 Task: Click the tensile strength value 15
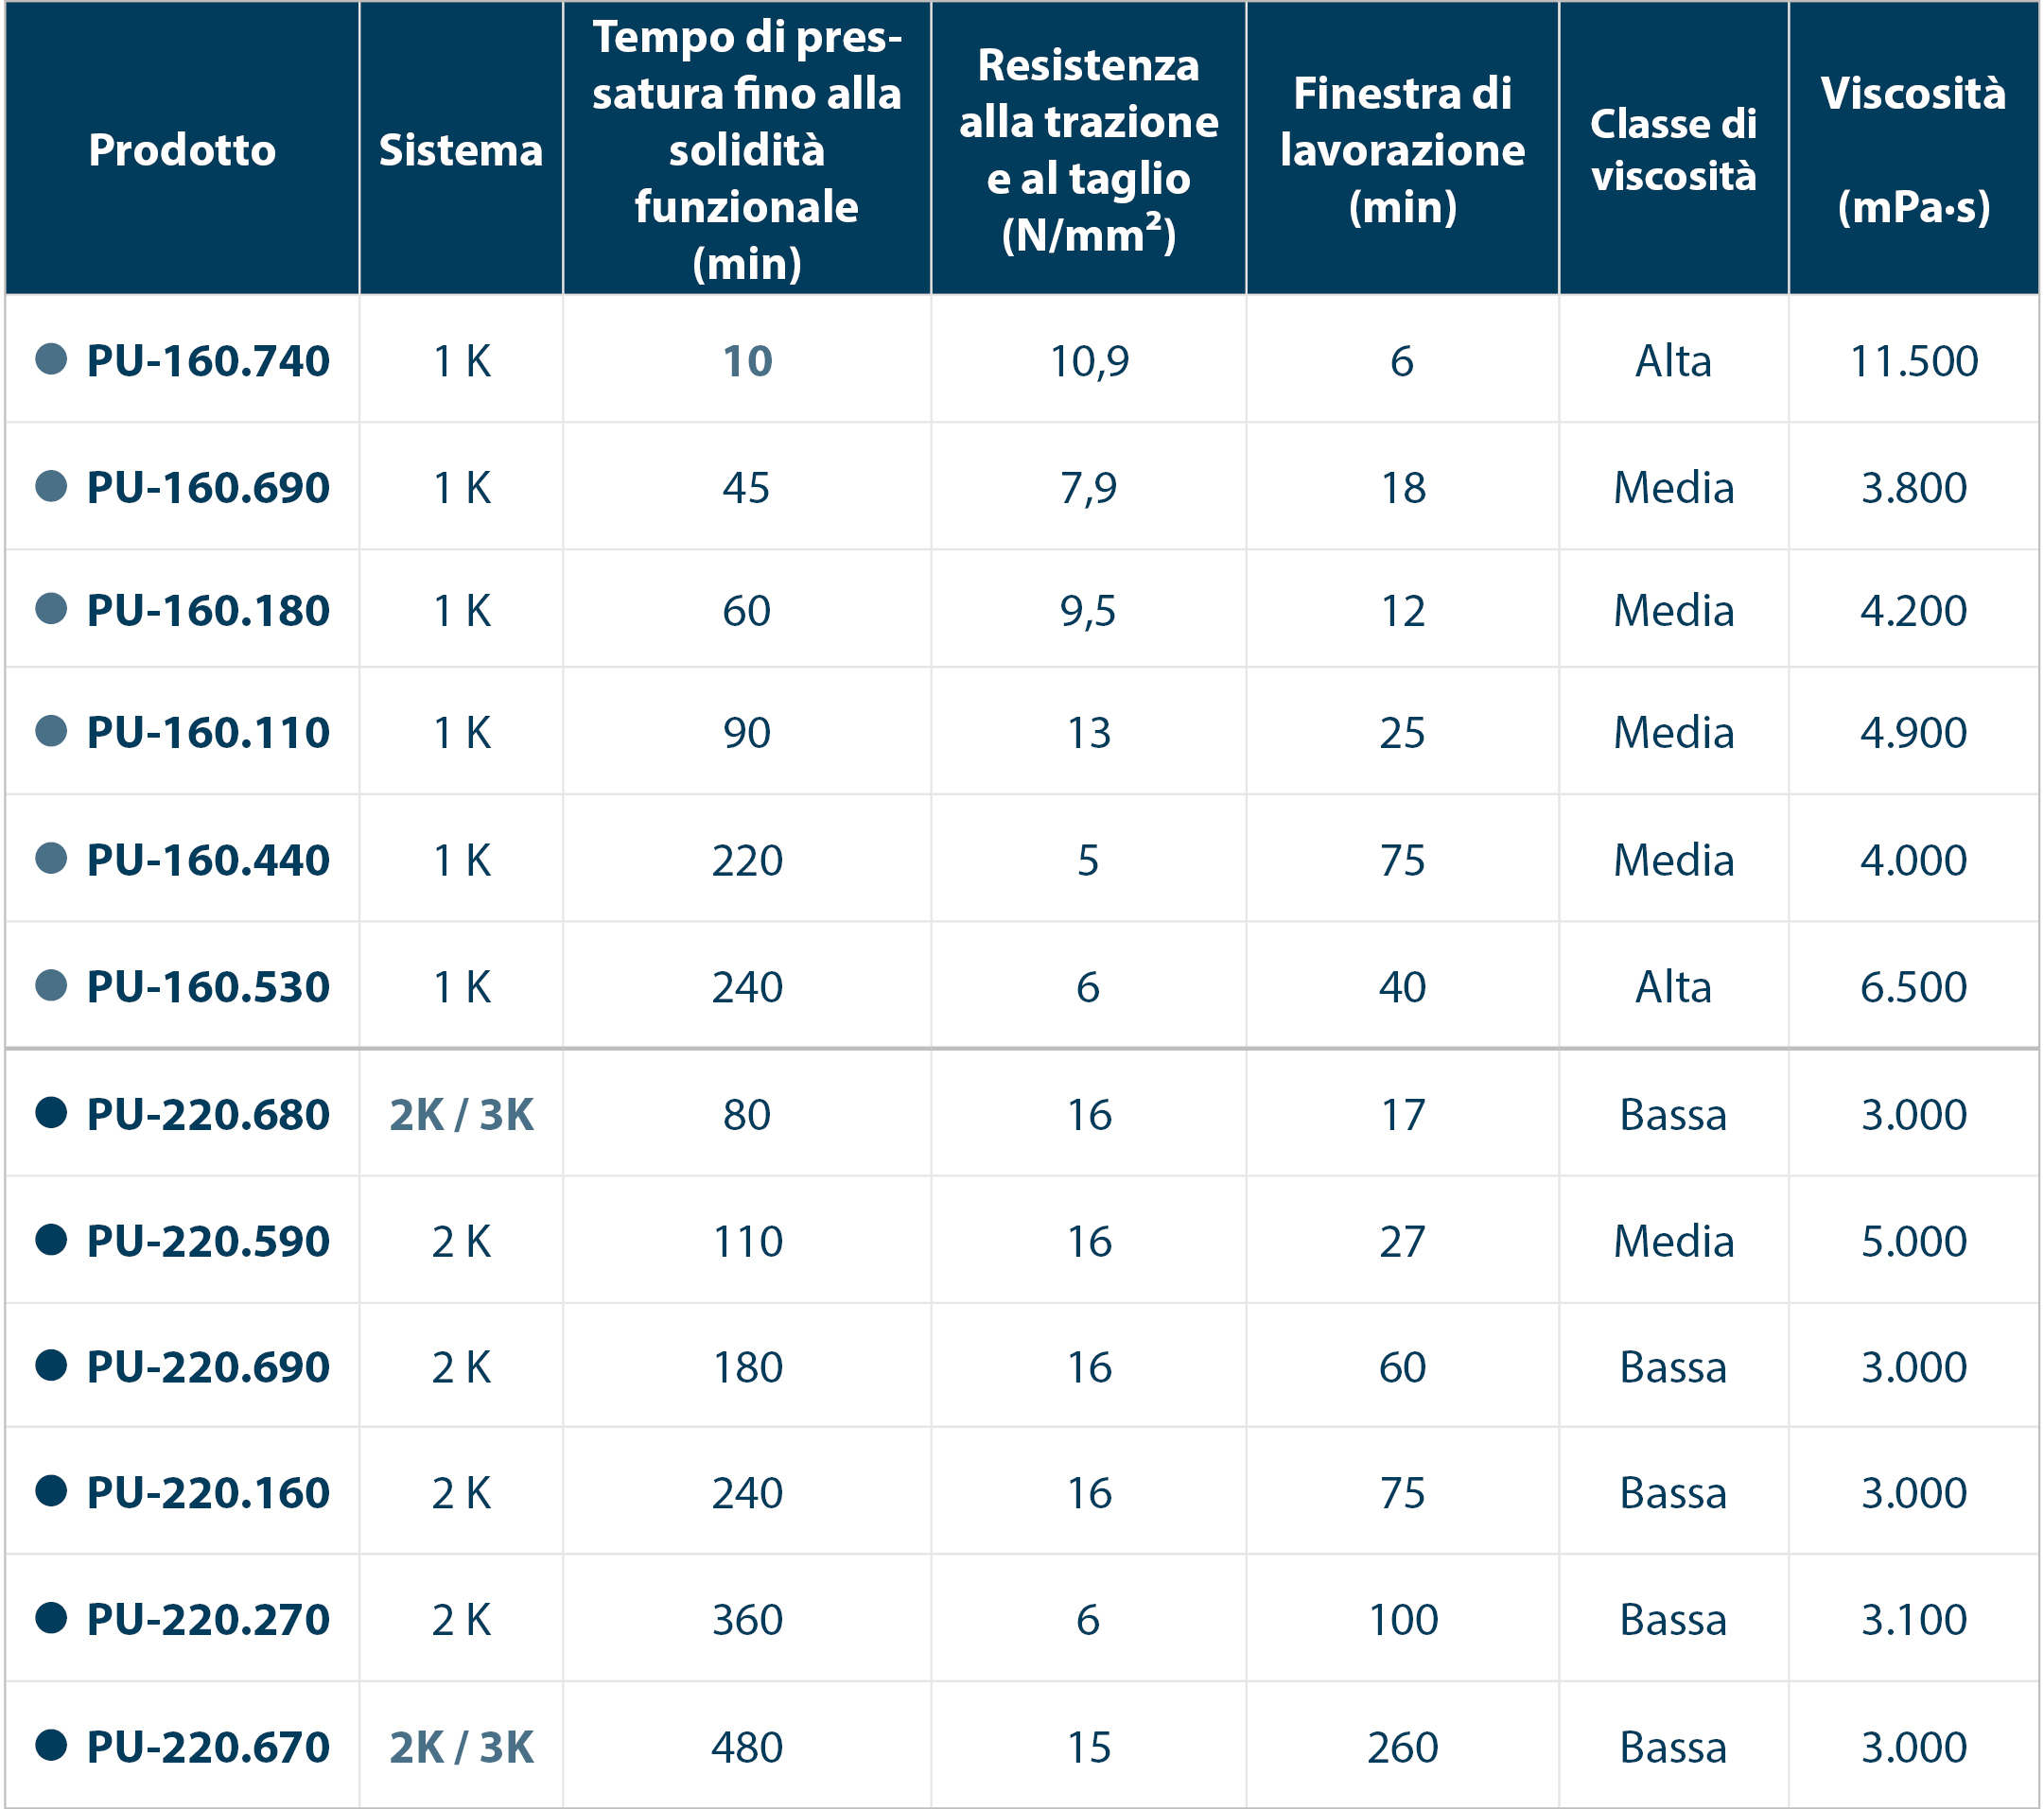1089,1748
